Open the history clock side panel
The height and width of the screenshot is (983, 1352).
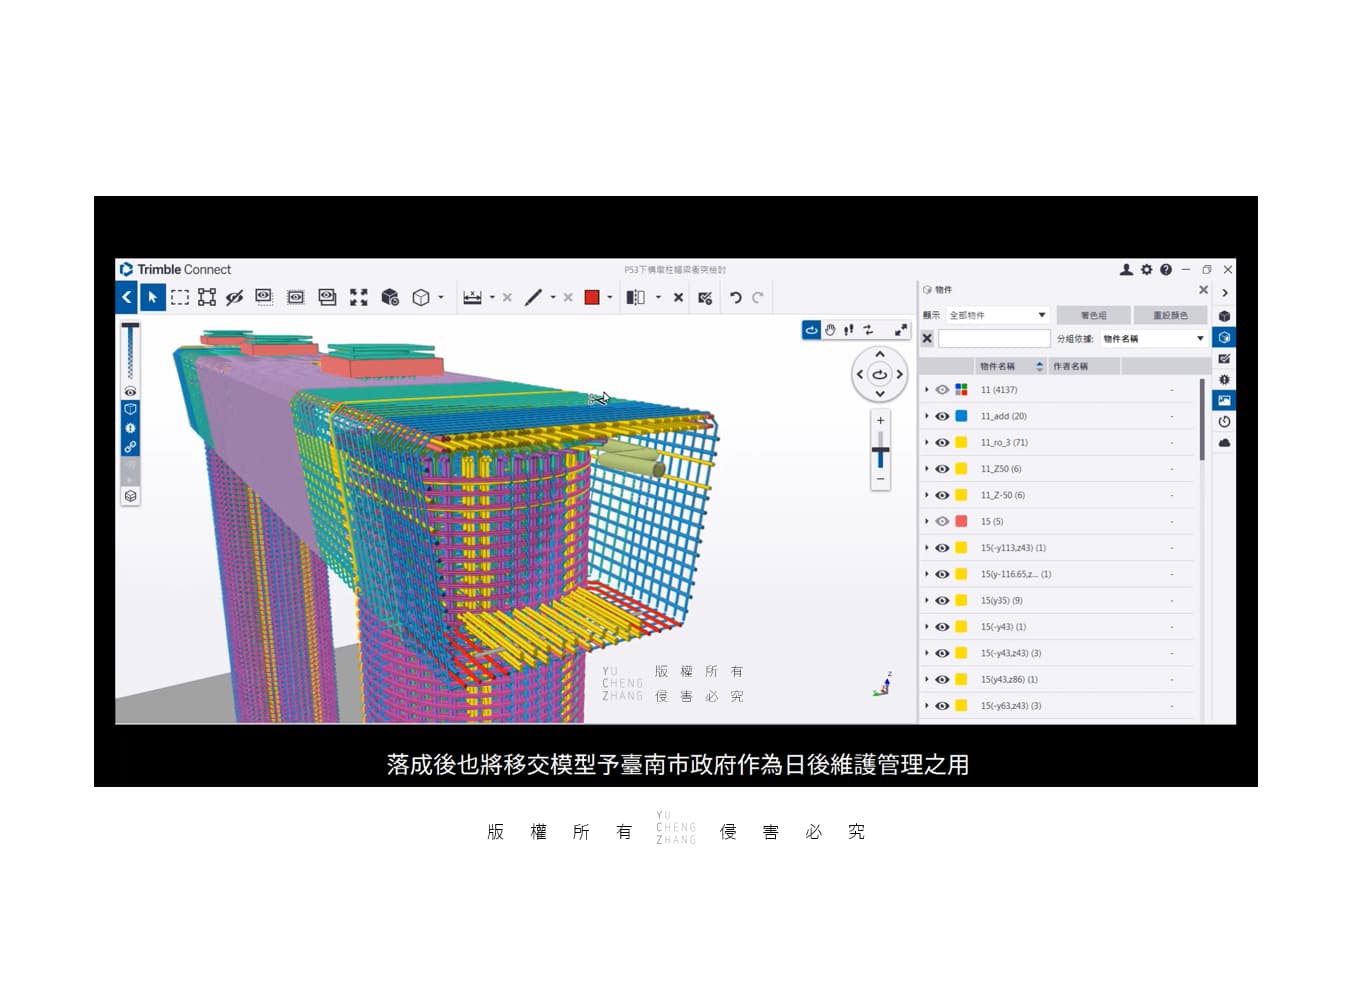(x=1224, y=421)
